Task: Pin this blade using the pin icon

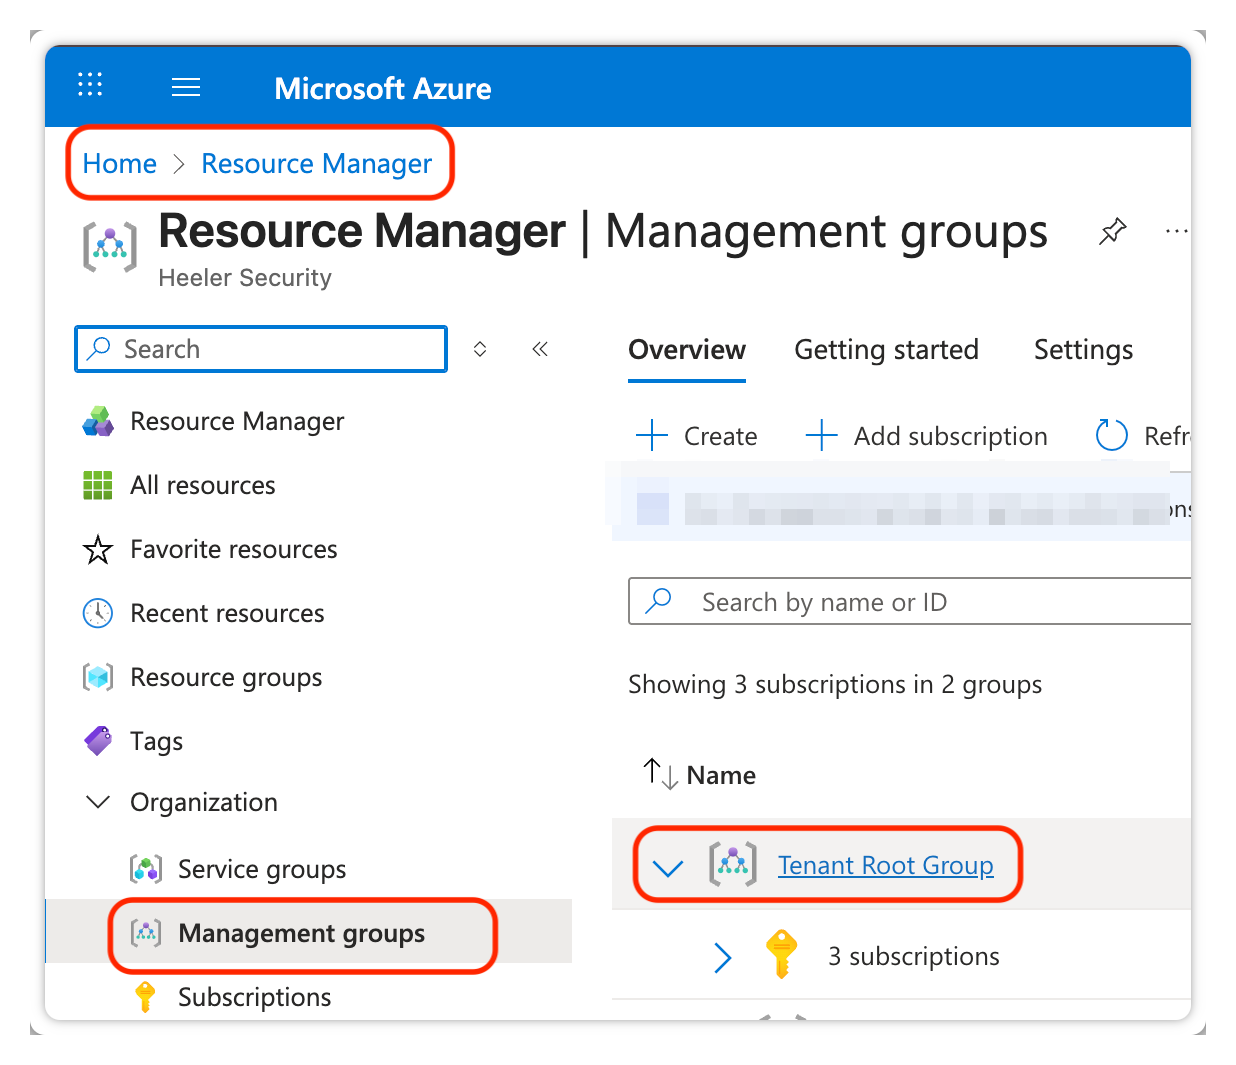Action: pyautogui.click(x=1112, y=232)
